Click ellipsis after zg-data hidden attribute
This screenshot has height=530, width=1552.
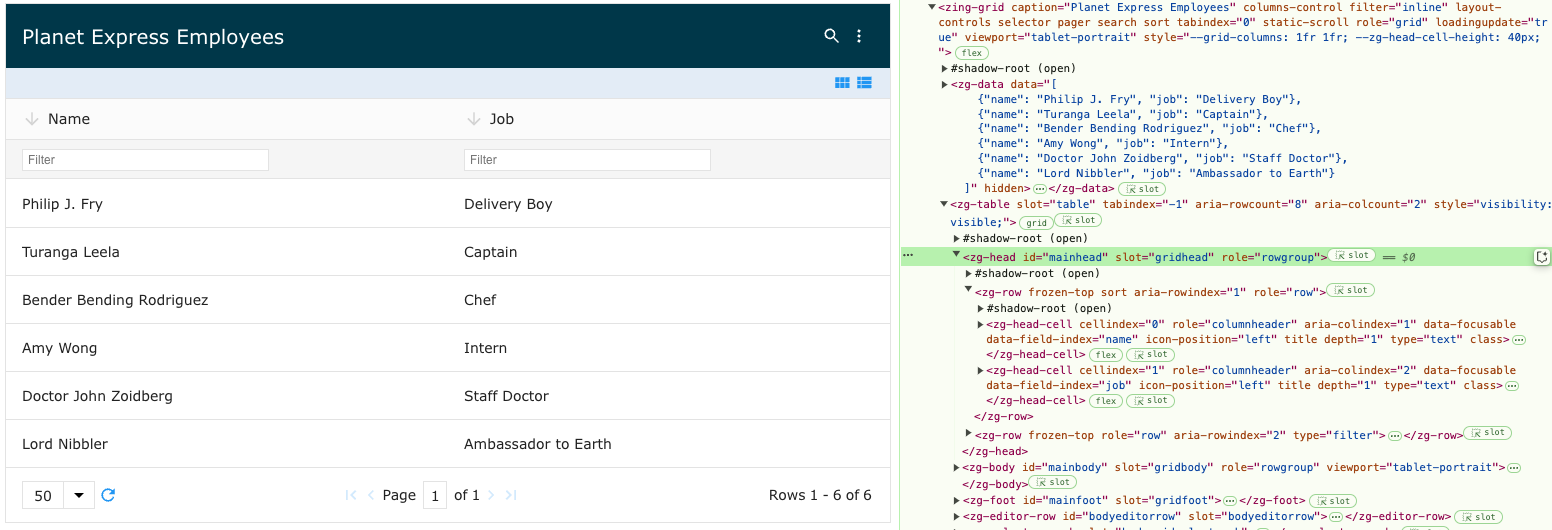click(x=1040, y=188)
